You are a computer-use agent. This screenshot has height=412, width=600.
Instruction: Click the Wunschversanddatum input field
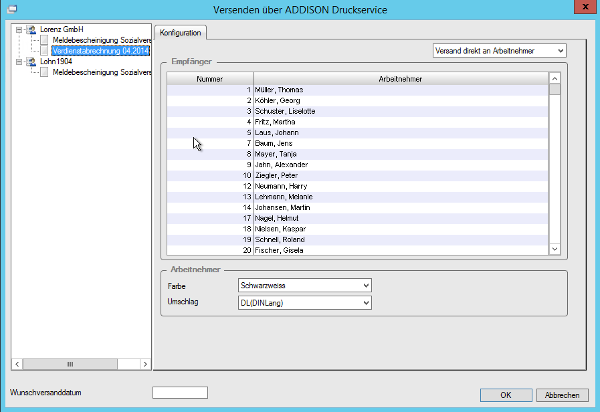tap(180, 392)
